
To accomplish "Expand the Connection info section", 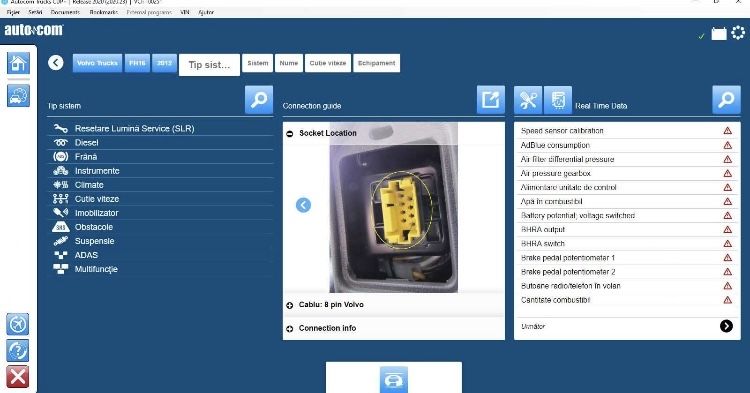I will tap(289, 328).
